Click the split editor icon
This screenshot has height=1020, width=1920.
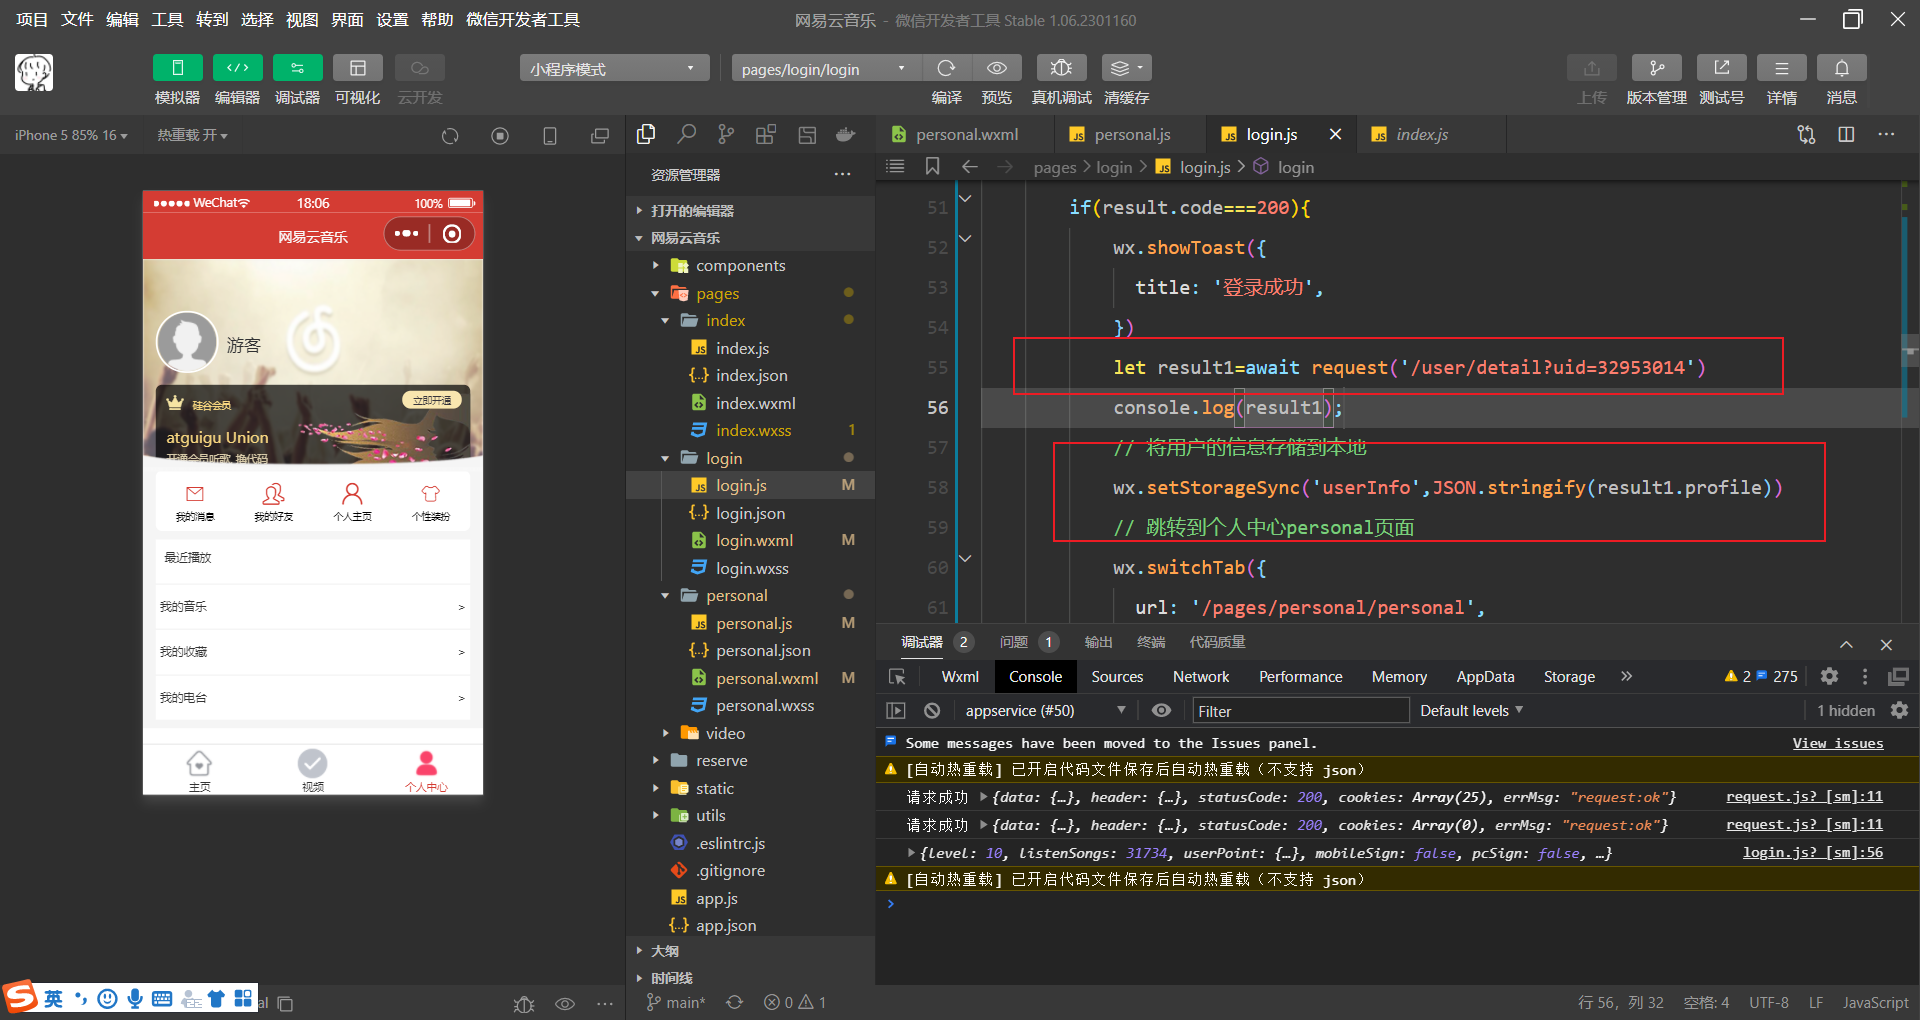pos(1846,135)
